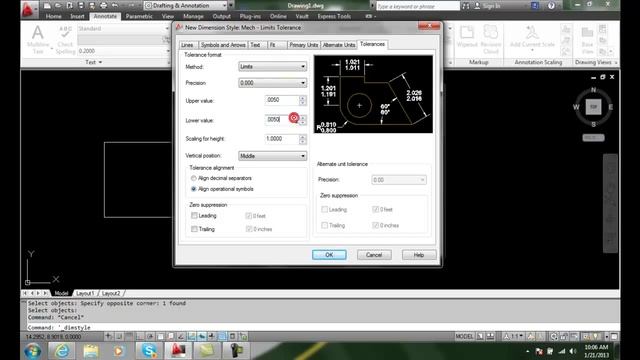The height and width of the screenshot is (360, 640).
Task: Click the Plot printer icon in quick access toolbar
Action: coord(104,6)
